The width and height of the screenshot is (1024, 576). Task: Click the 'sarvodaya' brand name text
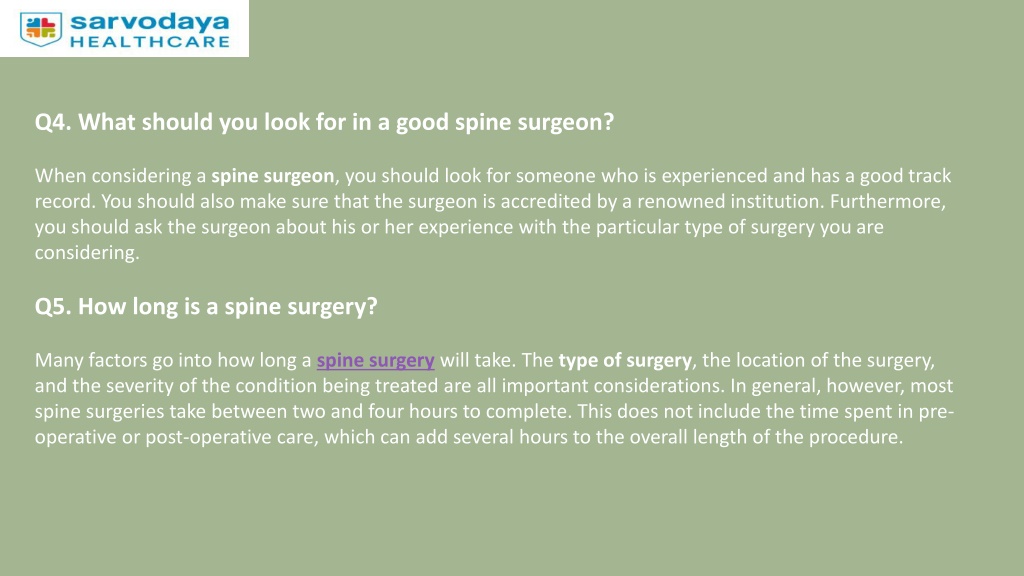(x=150, y=21)
